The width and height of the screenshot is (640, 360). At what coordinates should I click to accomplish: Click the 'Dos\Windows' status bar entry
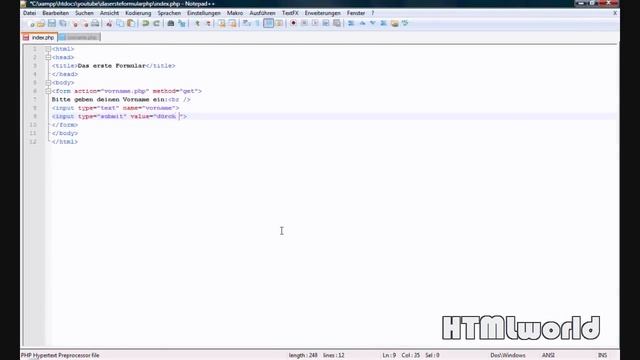pos(508,356)
